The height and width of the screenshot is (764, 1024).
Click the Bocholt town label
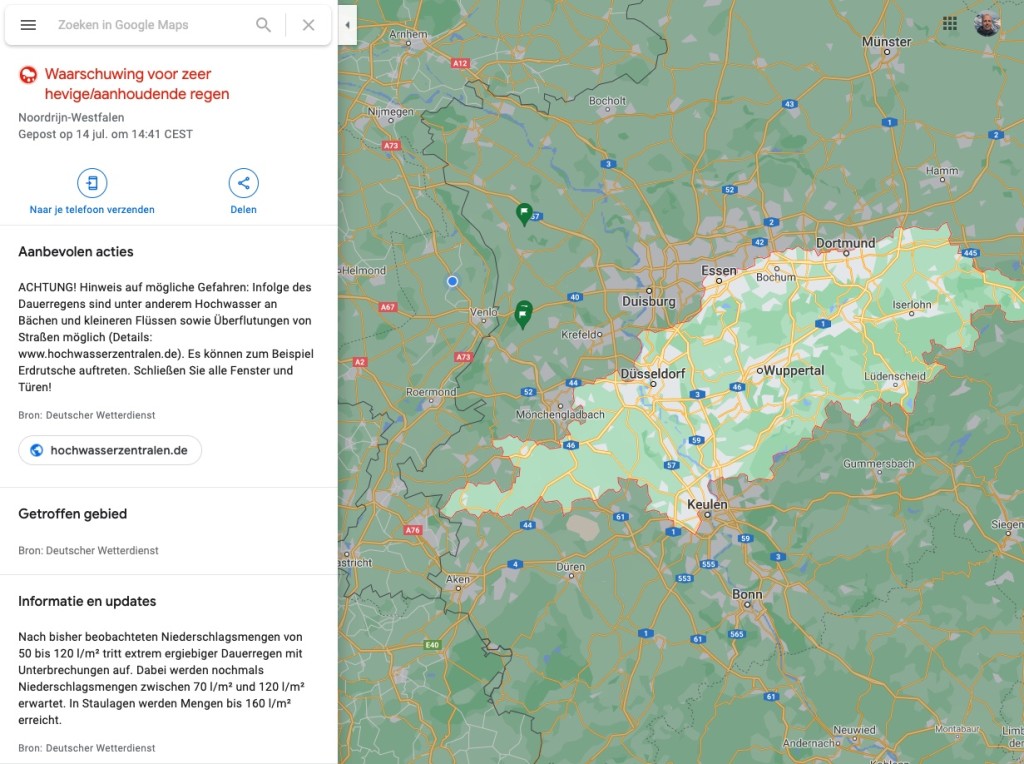pos(607,101)
